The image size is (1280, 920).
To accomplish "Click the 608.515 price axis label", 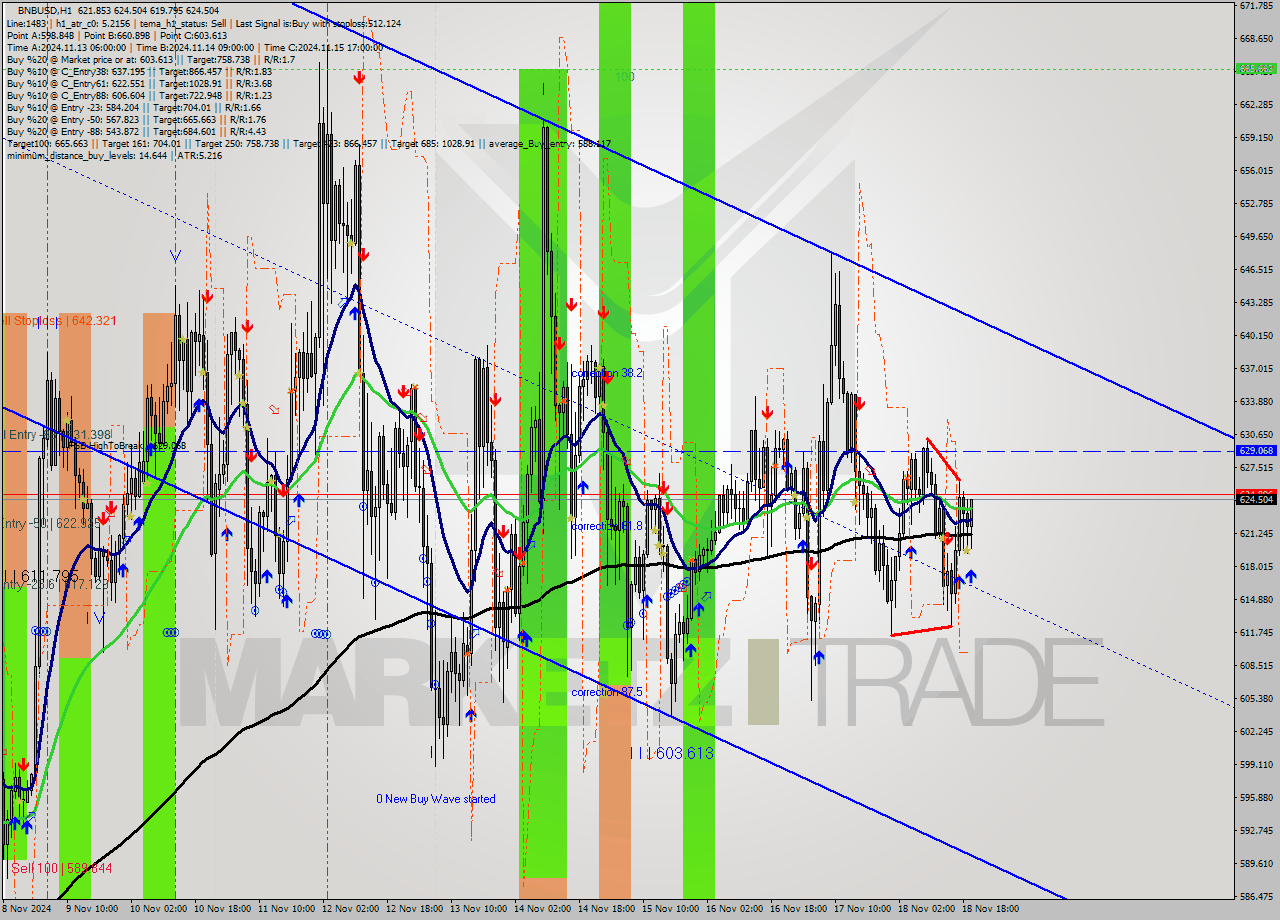I will pyautogui.click(x=1256, y=666).
